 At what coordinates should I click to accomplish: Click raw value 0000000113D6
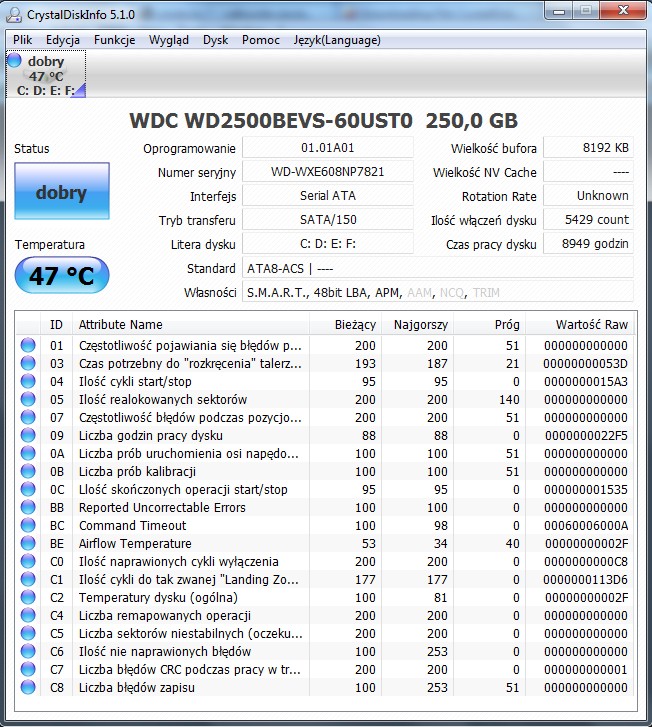tap(586, 579)
